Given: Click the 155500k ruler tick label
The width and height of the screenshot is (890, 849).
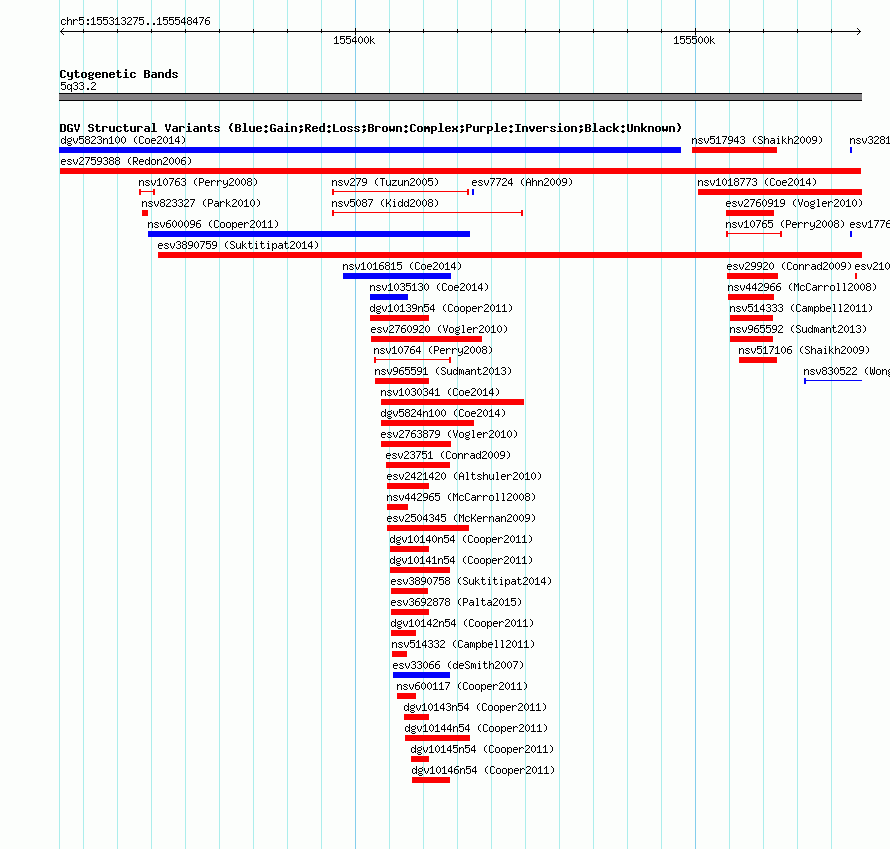Looking at the screenshot, I should tap(694, 40).
